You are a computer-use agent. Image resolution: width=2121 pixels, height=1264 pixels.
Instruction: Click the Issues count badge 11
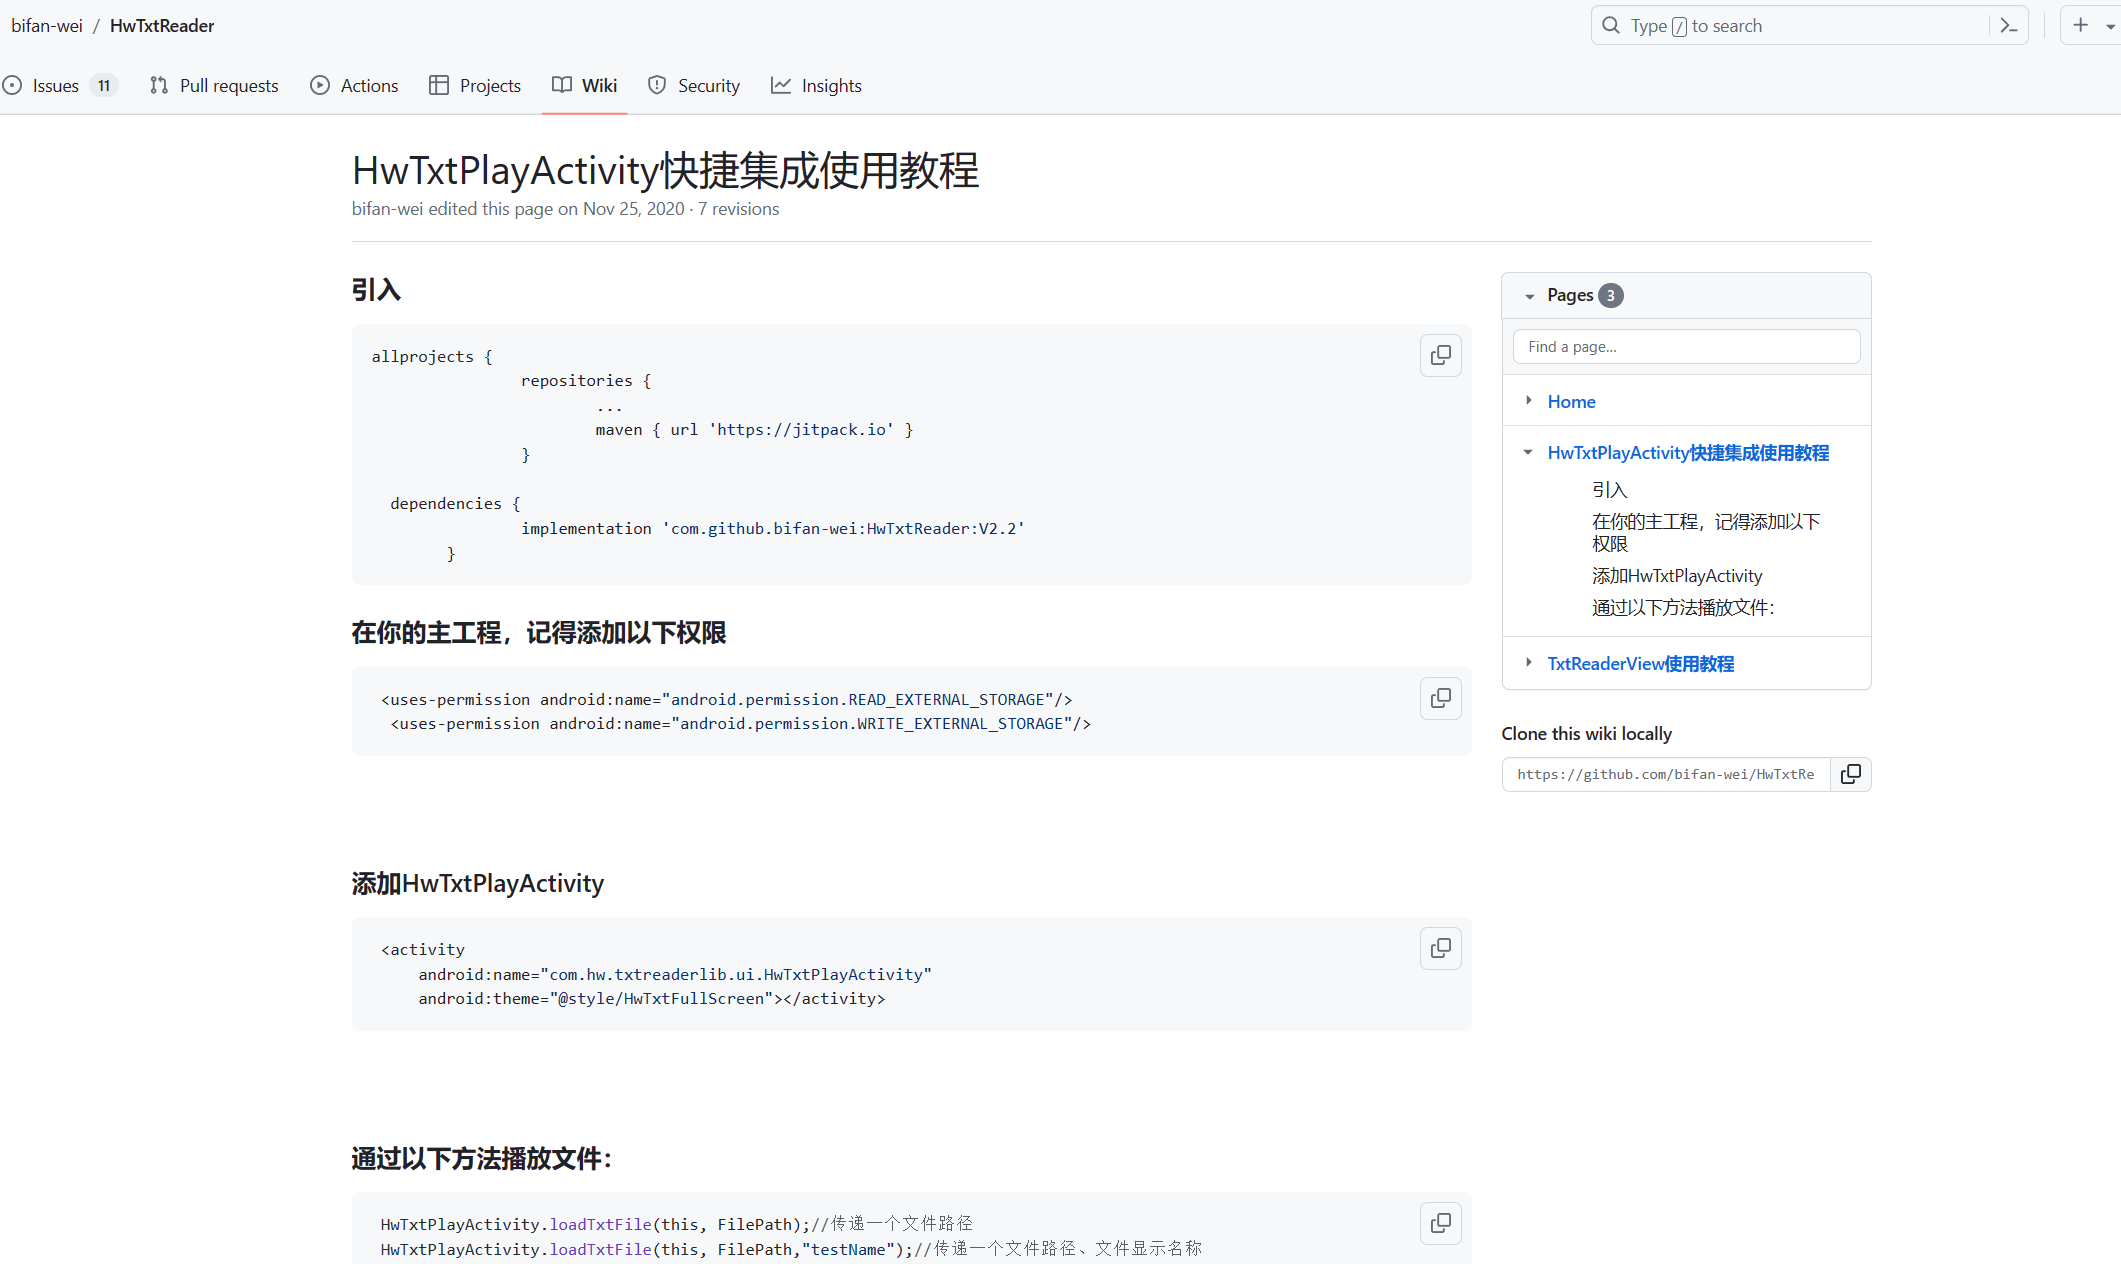(x=104, y=86)
